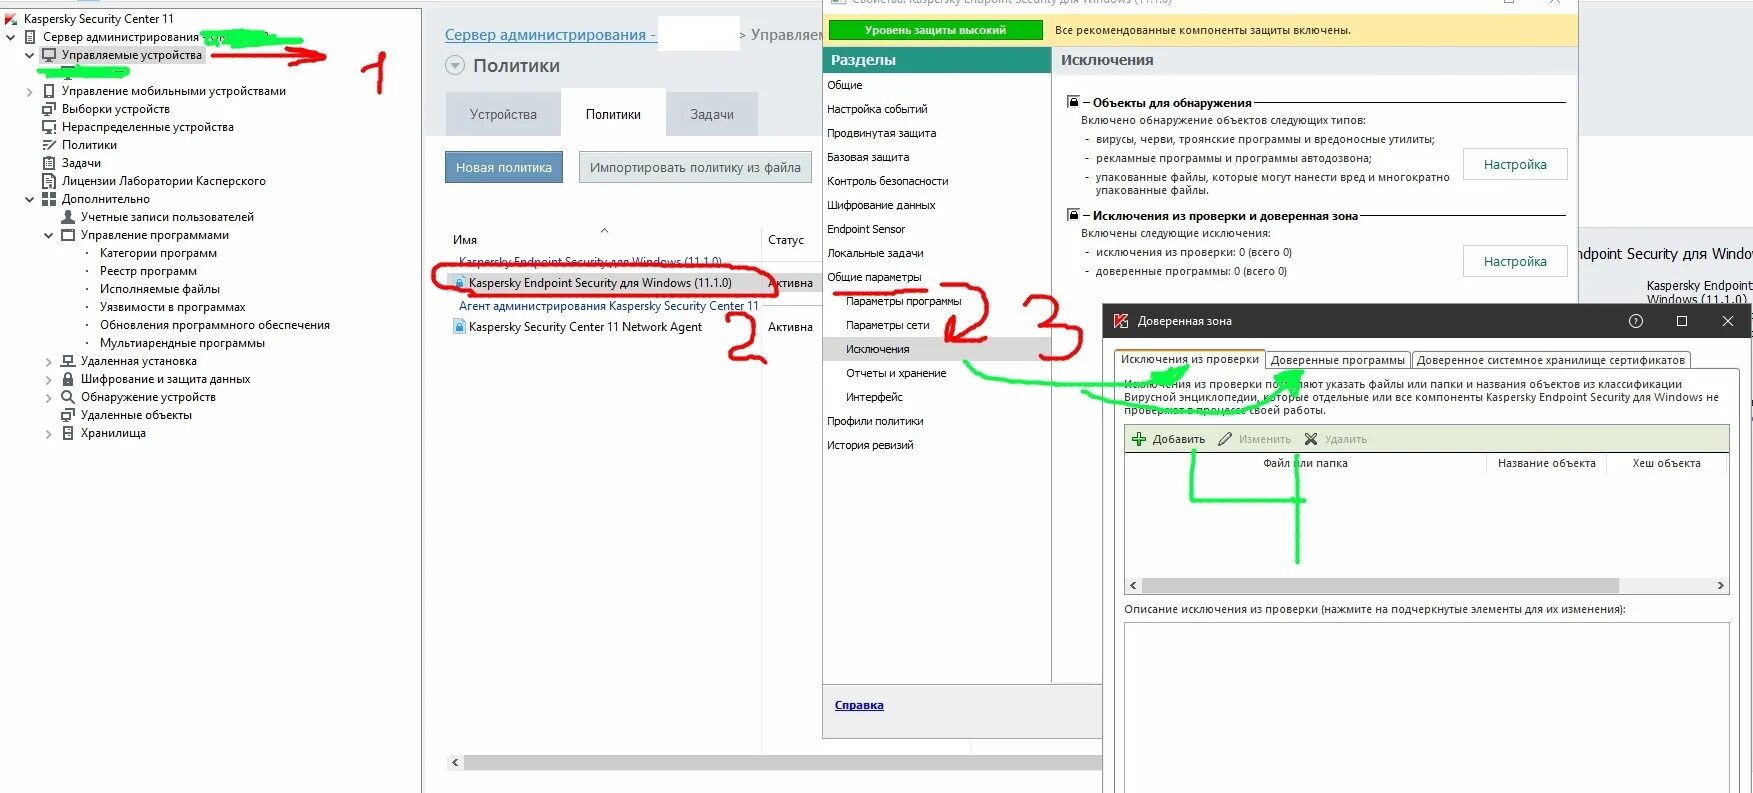
Task: Click the pencil Изменить icon
Action: tap(1225, 439)
